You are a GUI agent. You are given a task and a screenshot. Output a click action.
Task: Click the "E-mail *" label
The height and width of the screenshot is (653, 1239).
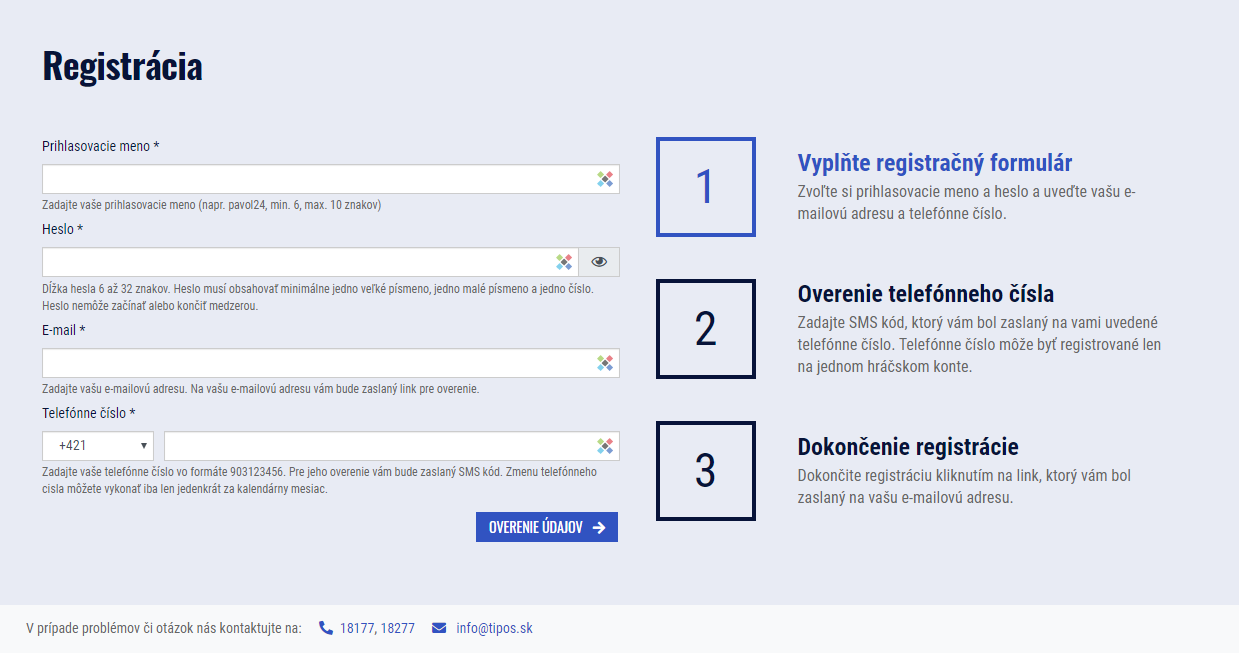[64, 330]
